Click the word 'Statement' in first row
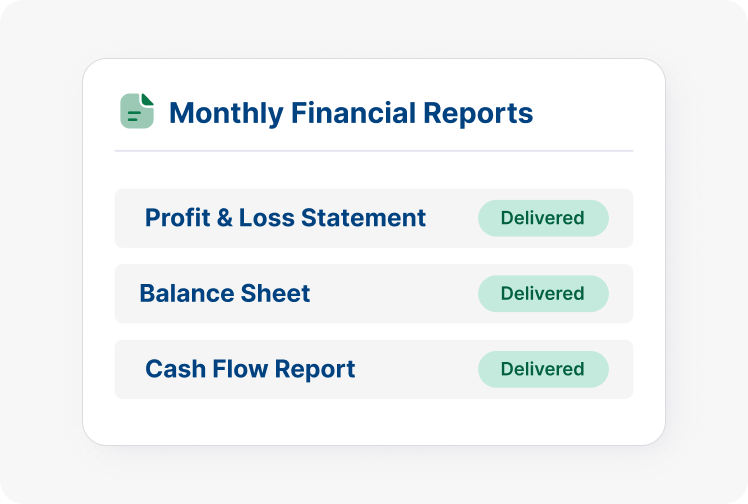The width and height of the screenshot is (748, 504). 372,218
